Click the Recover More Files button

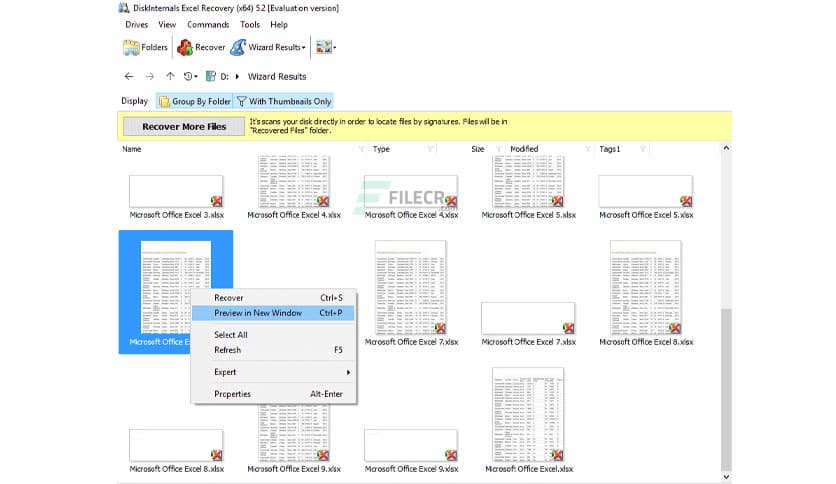coord(184,126)
